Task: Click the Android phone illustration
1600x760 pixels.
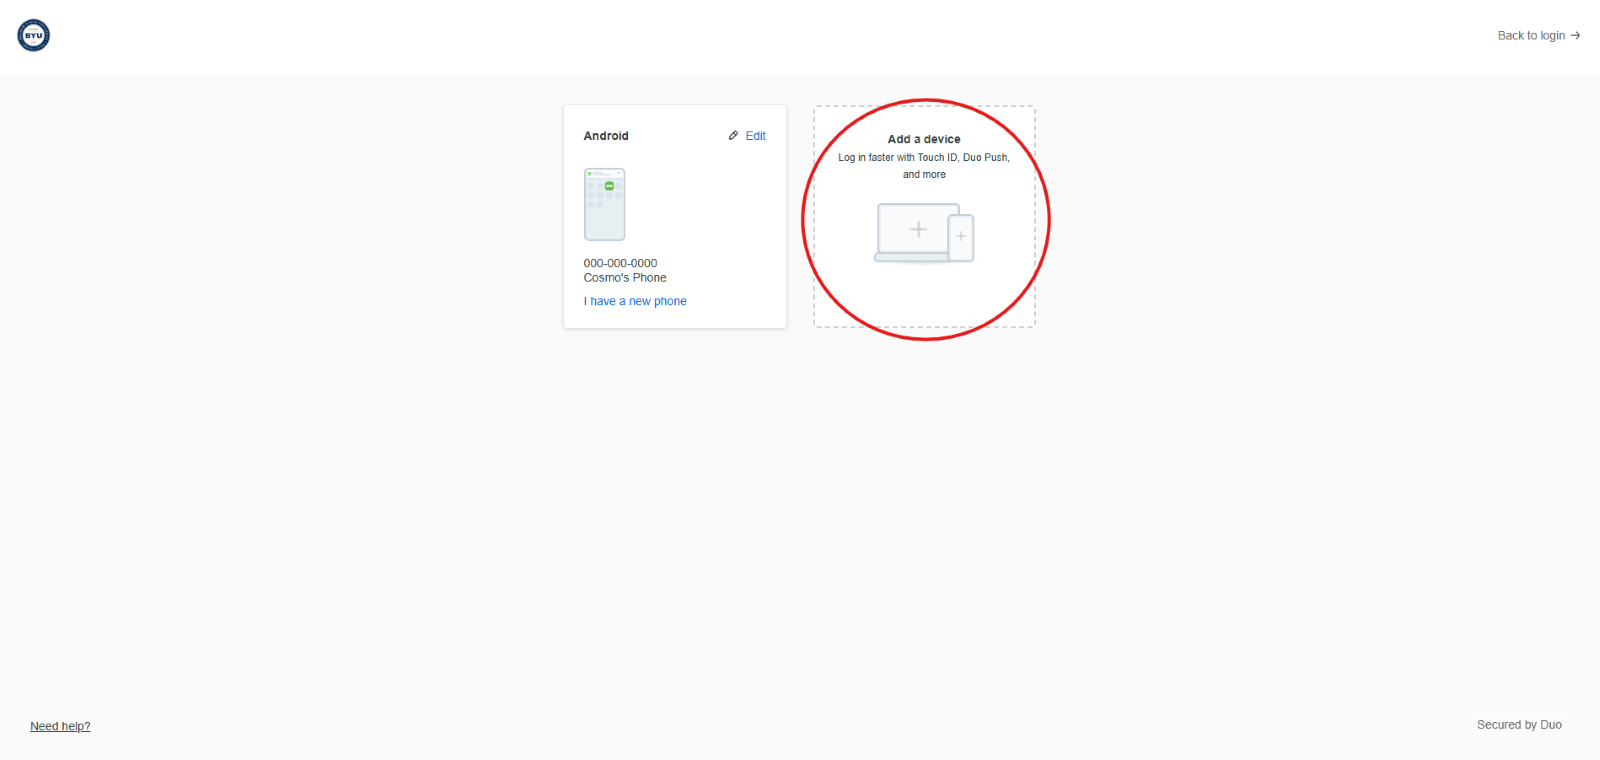Action: coord(604,205)
